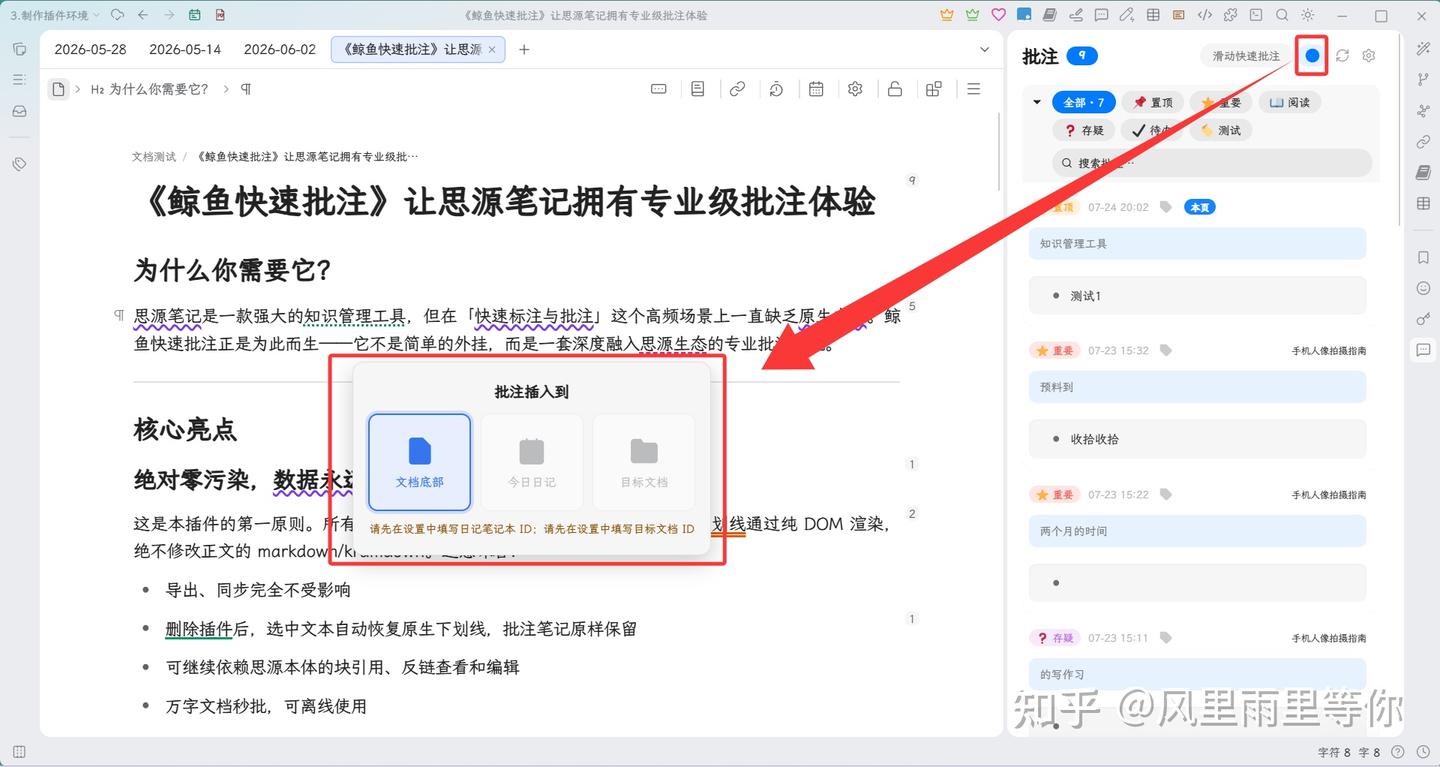Open the annotation comment panel icon
The width and height of the screenshot is (1440, 767).
click(x=1424, y=350)
